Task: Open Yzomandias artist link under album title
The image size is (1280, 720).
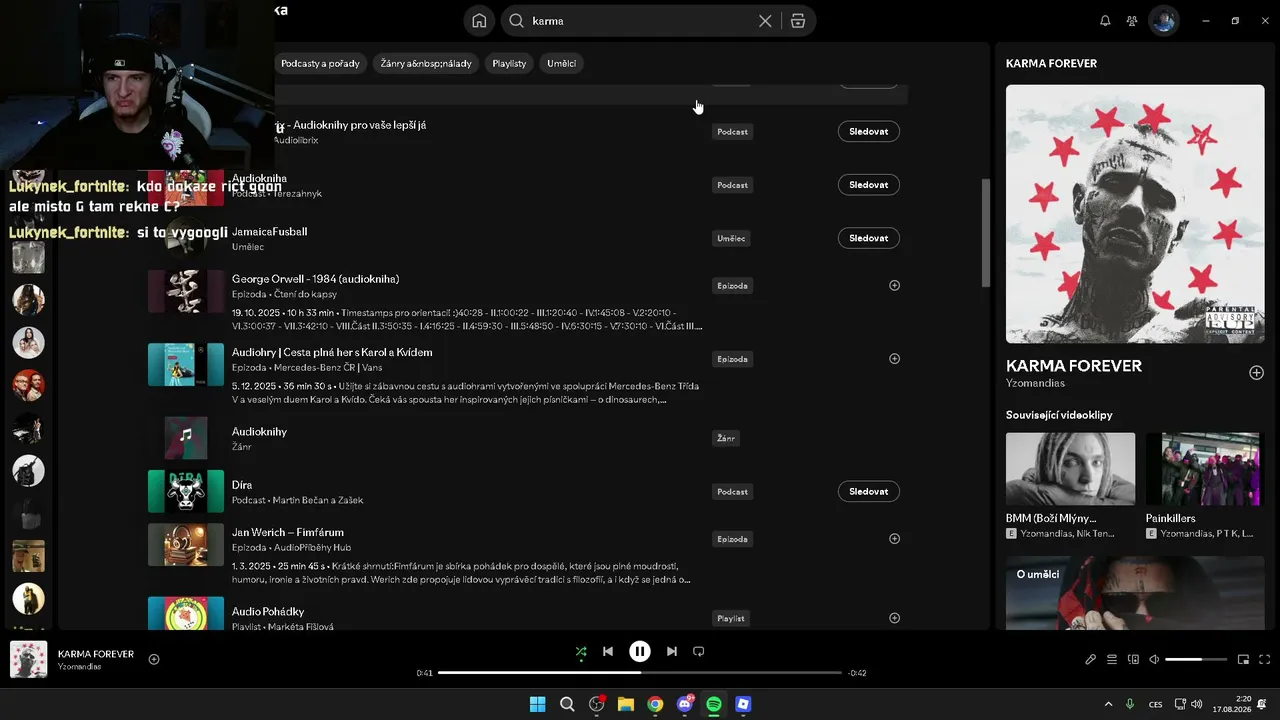Action: 1035,383
